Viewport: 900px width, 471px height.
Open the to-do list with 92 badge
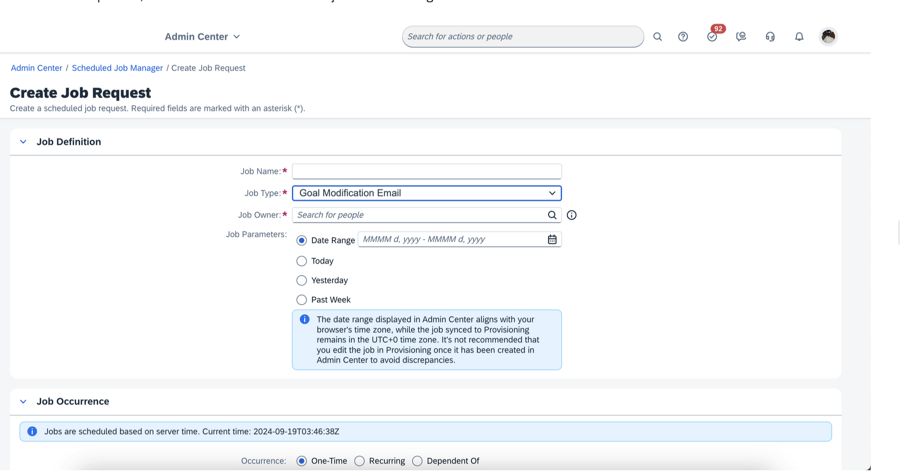point(712,37)
